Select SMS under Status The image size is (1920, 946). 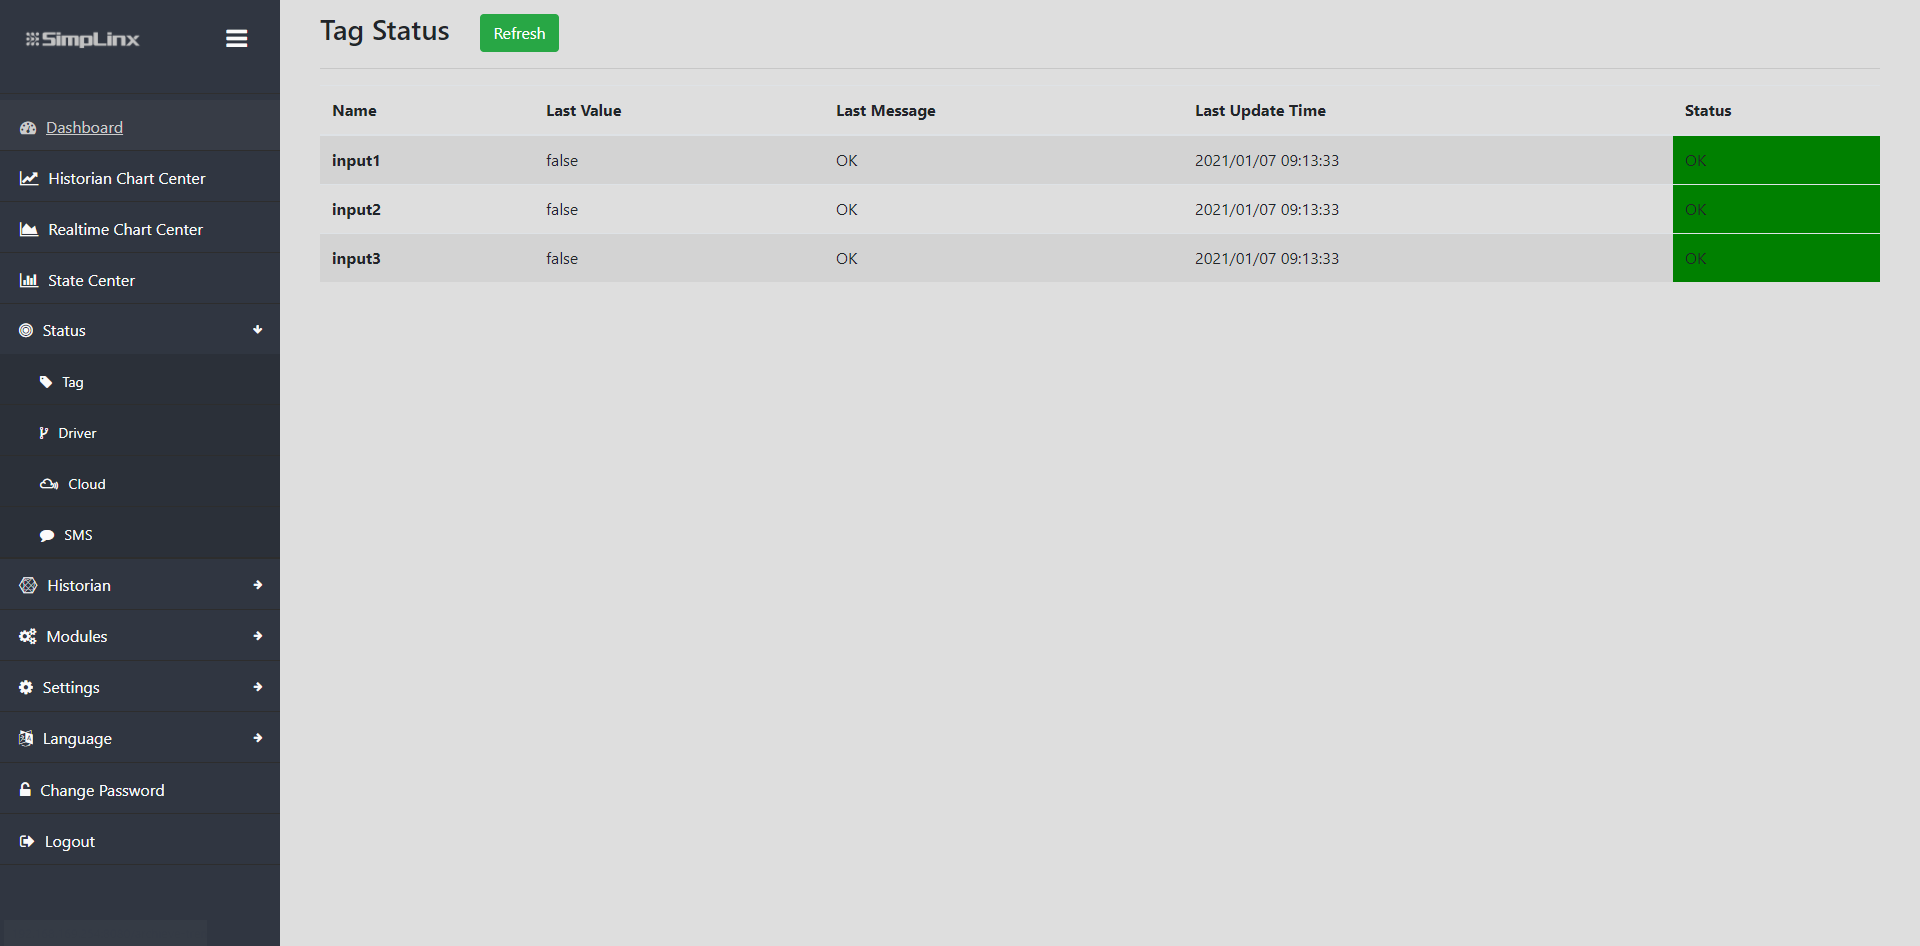(78, 535)
